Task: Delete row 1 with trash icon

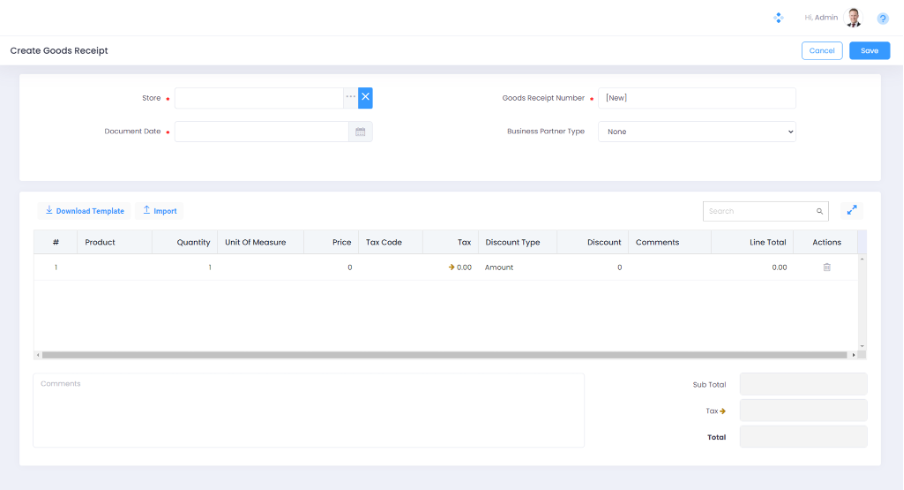Action: tap(827, 267)
